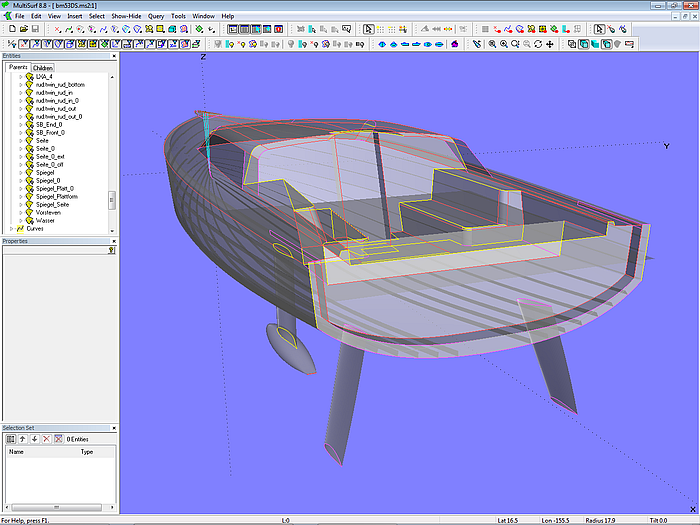
Task: Open the Insert menu
Action: [x=75, y=16]
